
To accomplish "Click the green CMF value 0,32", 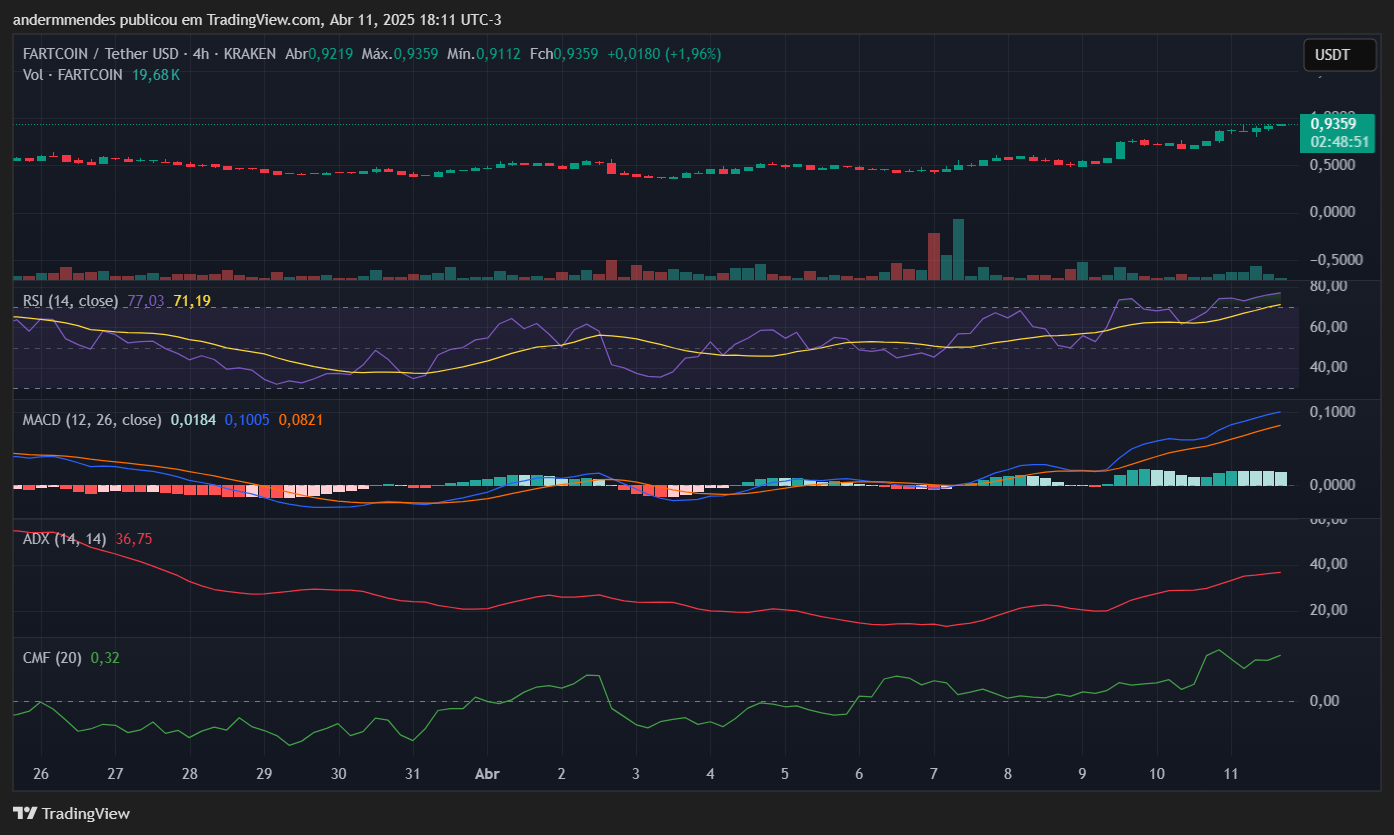I will [x=105, y=658].
